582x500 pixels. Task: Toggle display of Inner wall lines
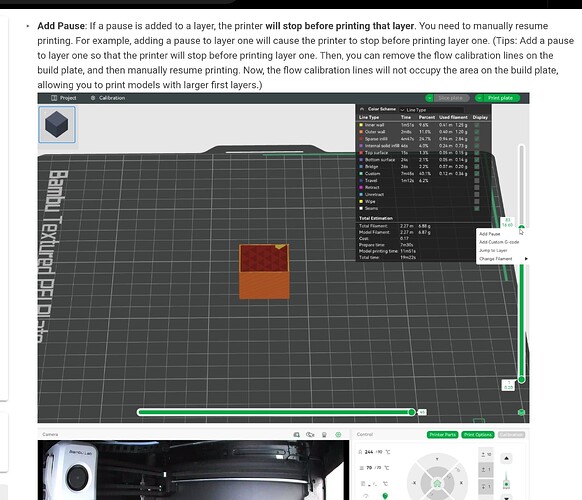coord(477,125)
